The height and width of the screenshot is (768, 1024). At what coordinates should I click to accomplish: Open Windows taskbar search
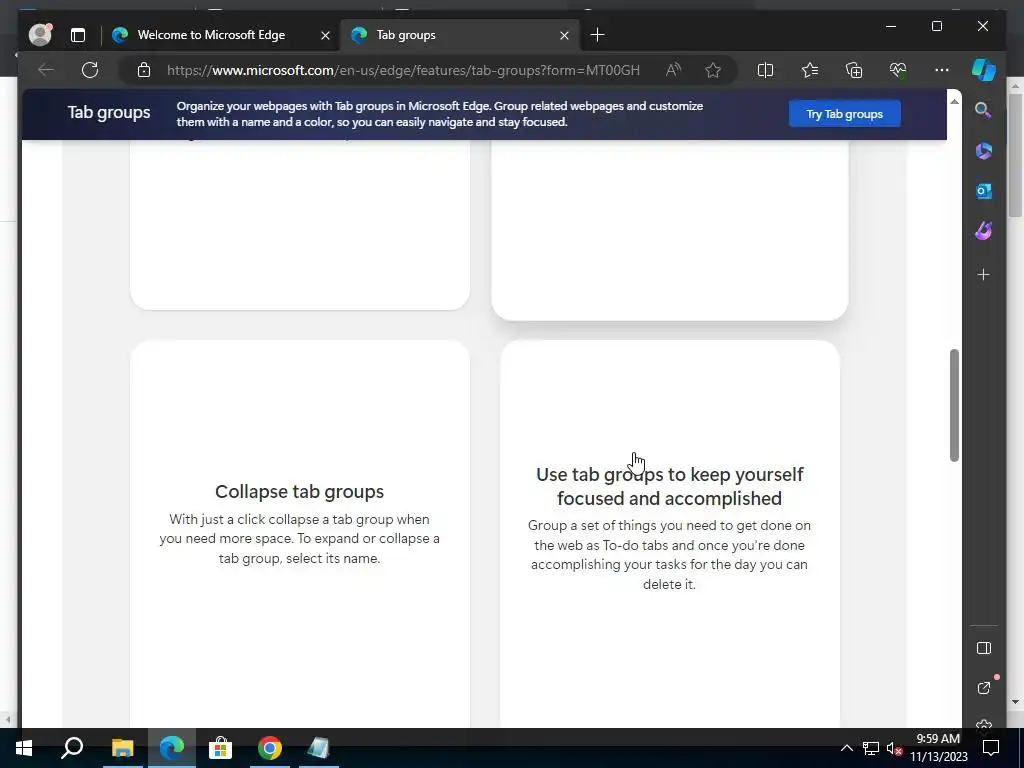click(x=72, y=748)
